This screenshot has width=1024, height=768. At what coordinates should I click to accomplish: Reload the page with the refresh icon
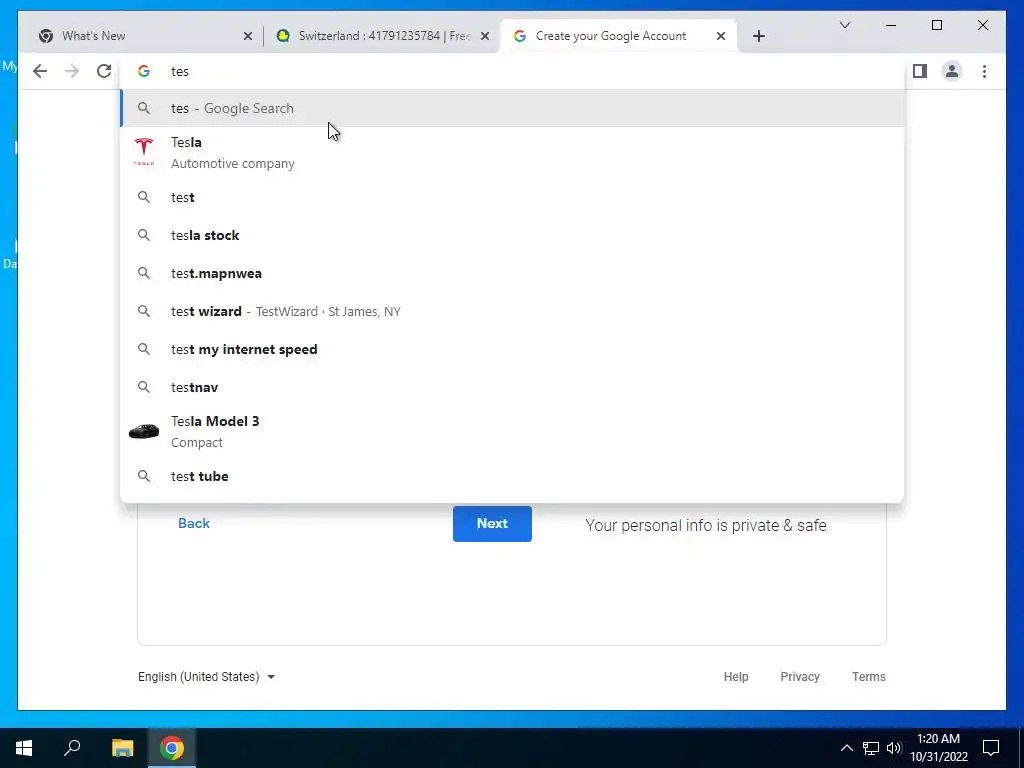click(x=104, y=71)
